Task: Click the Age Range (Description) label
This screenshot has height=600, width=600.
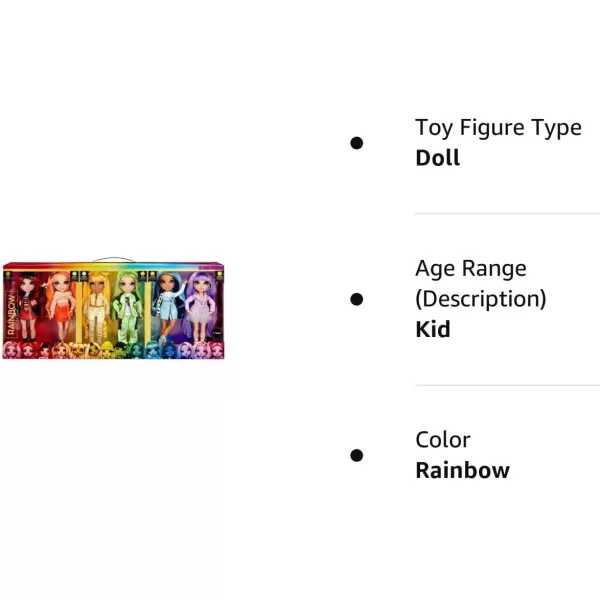Action: [481, 284]
